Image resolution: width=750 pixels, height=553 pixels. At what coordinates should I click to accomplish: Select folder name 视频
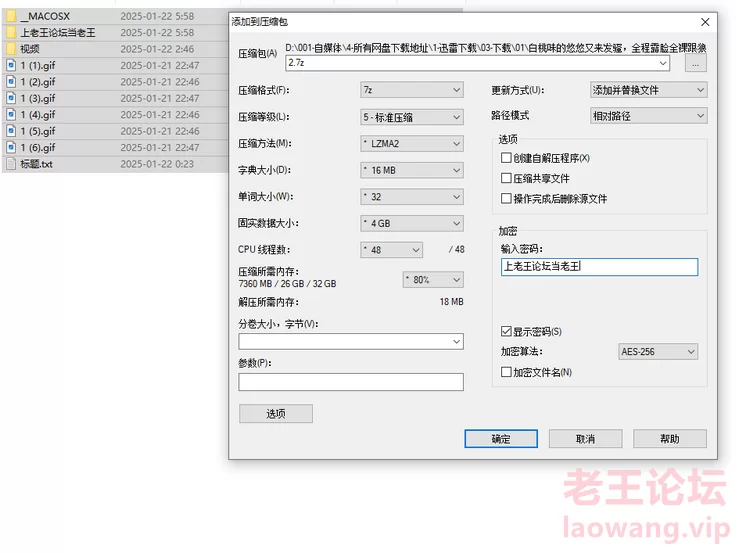30,49
